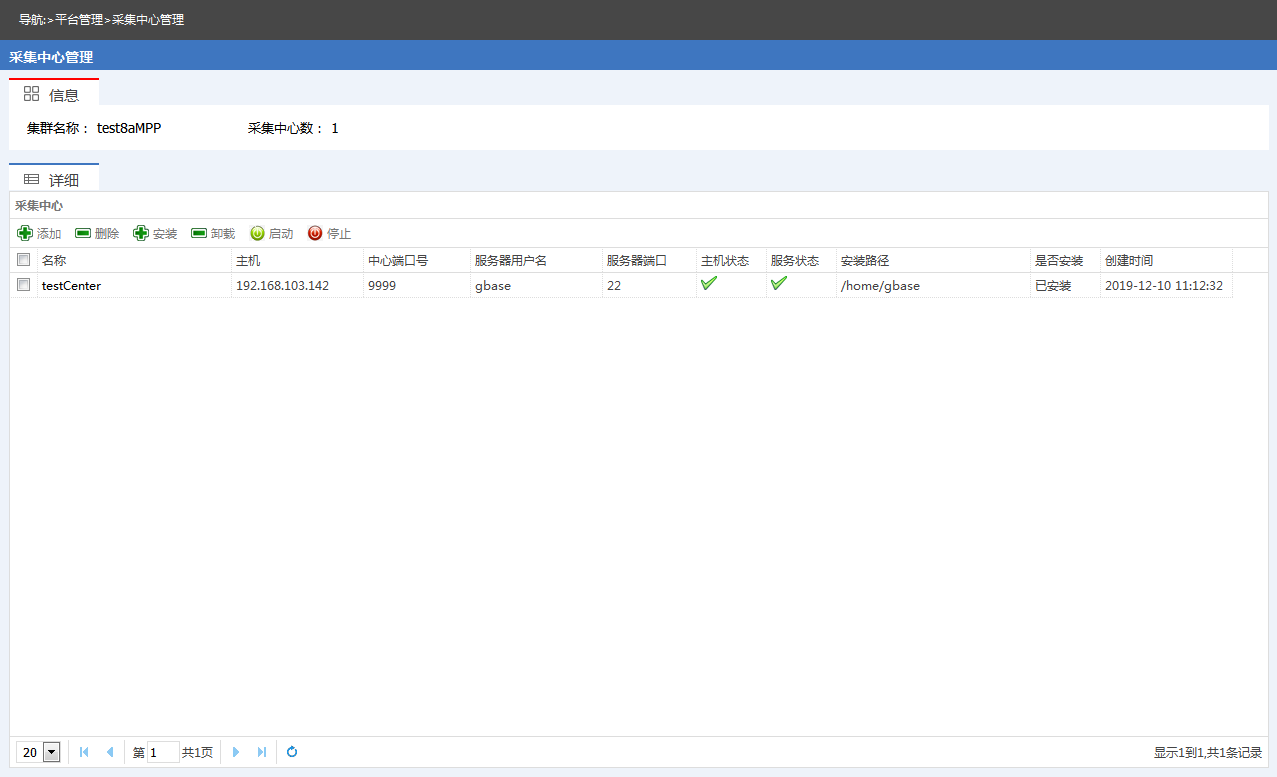Click the port cell 9999

pyautogui.click(x=383, y=286)
